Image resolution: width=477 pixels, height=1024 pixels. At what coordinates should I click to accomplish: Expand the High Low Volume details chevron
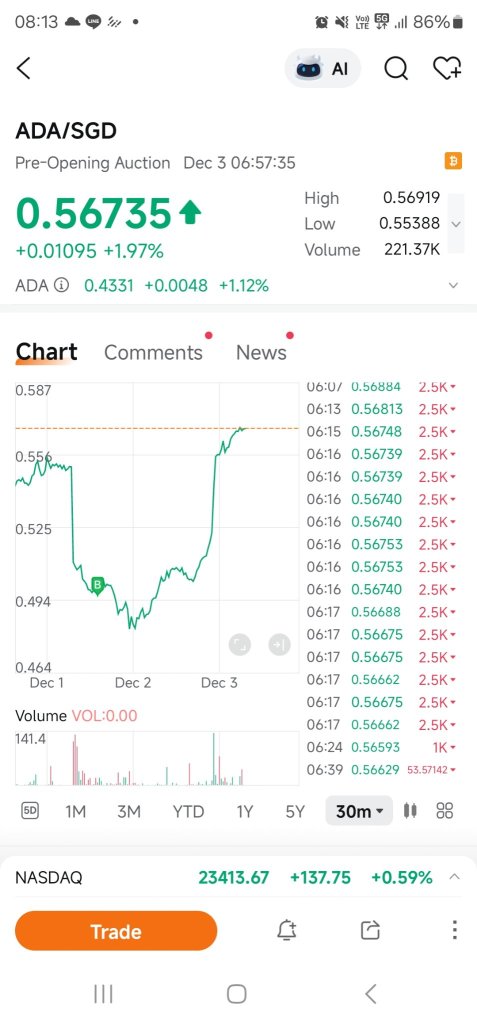click(456, 223)
